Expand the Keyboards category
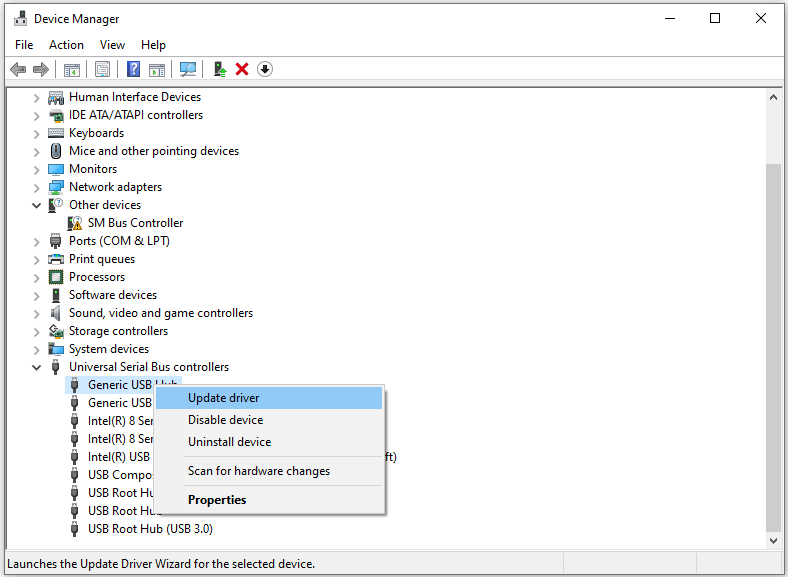Viewport: 788px width, 577px height. tap(37, 133)
